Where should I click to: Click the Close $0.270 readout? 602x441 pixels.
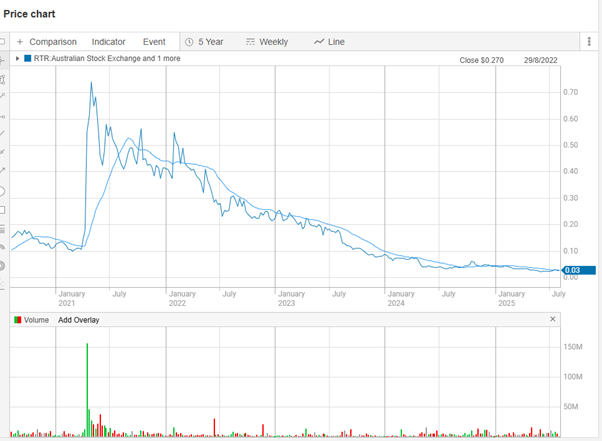(481, 60)
